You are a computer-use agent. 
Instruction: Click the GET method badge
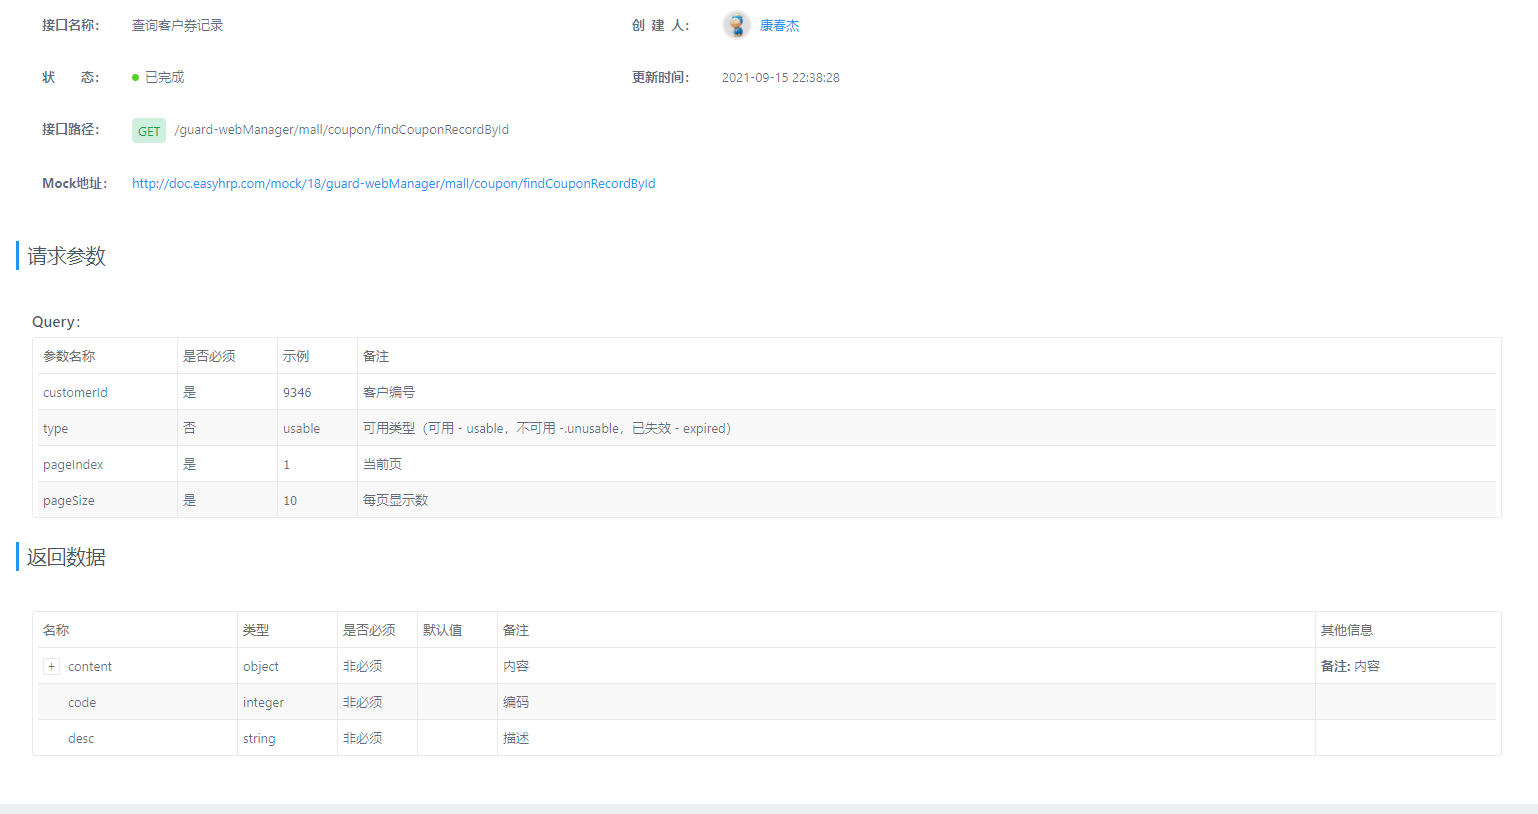pos(149,131)
